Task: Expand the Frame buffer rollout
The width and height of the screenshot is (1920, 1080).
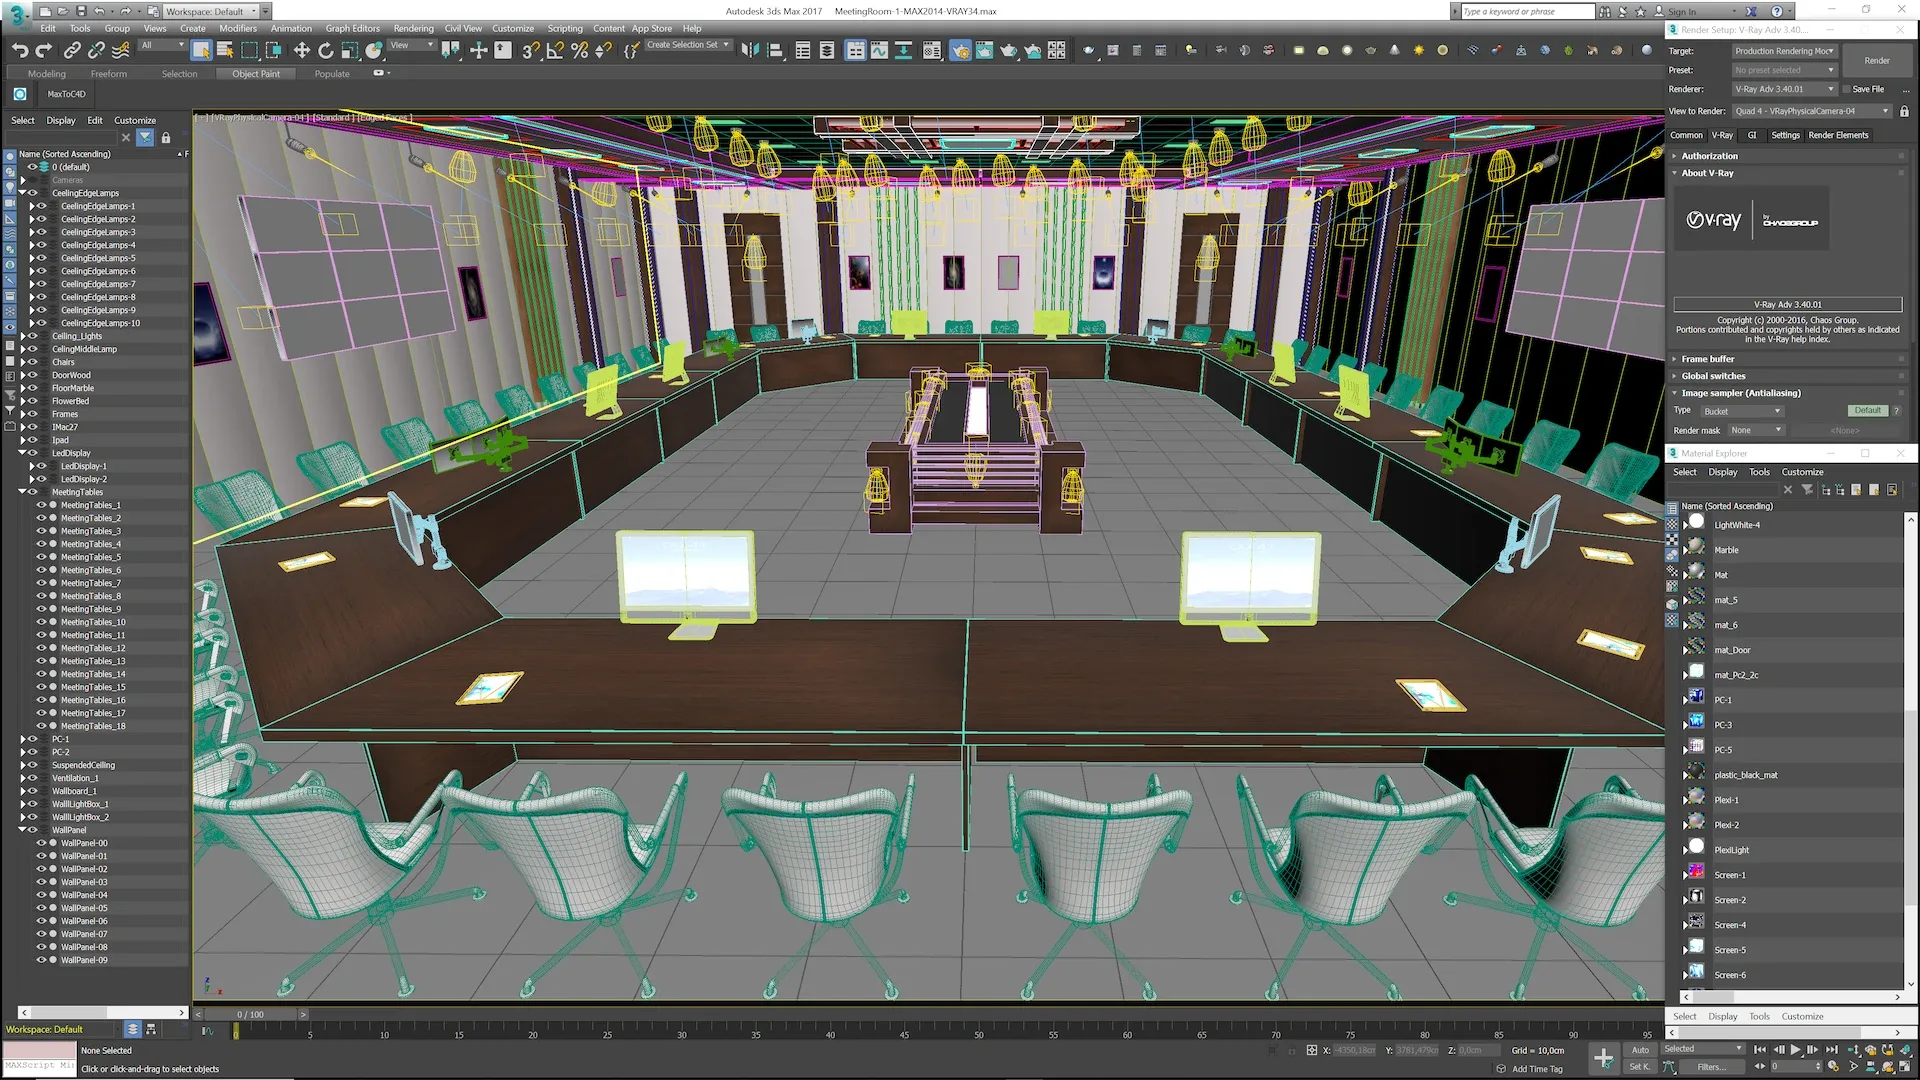Action: tap(1708, 359)
